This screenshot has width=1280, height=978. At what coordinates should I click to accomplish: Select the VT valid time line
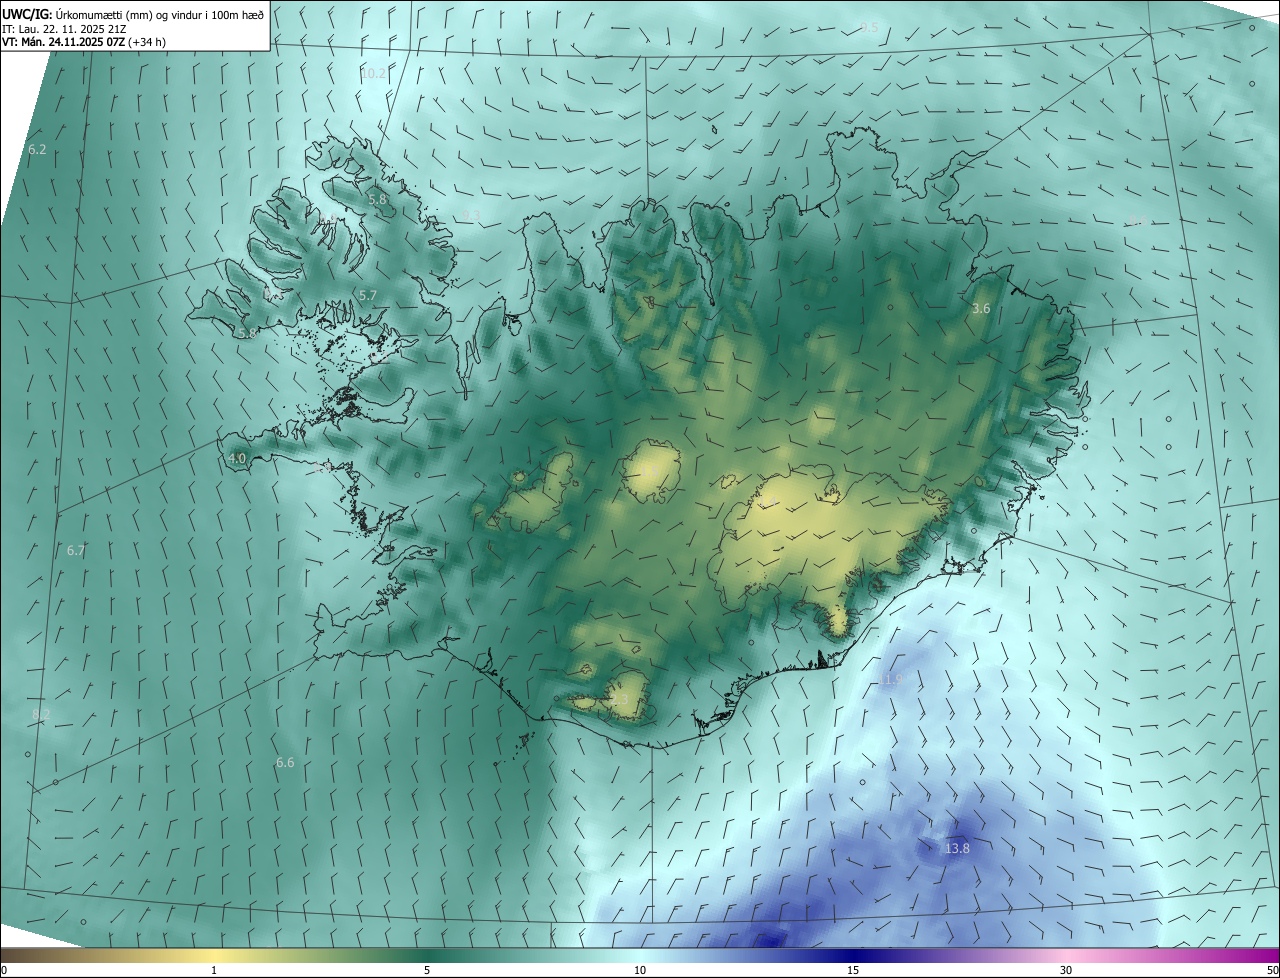click(84, 42)
